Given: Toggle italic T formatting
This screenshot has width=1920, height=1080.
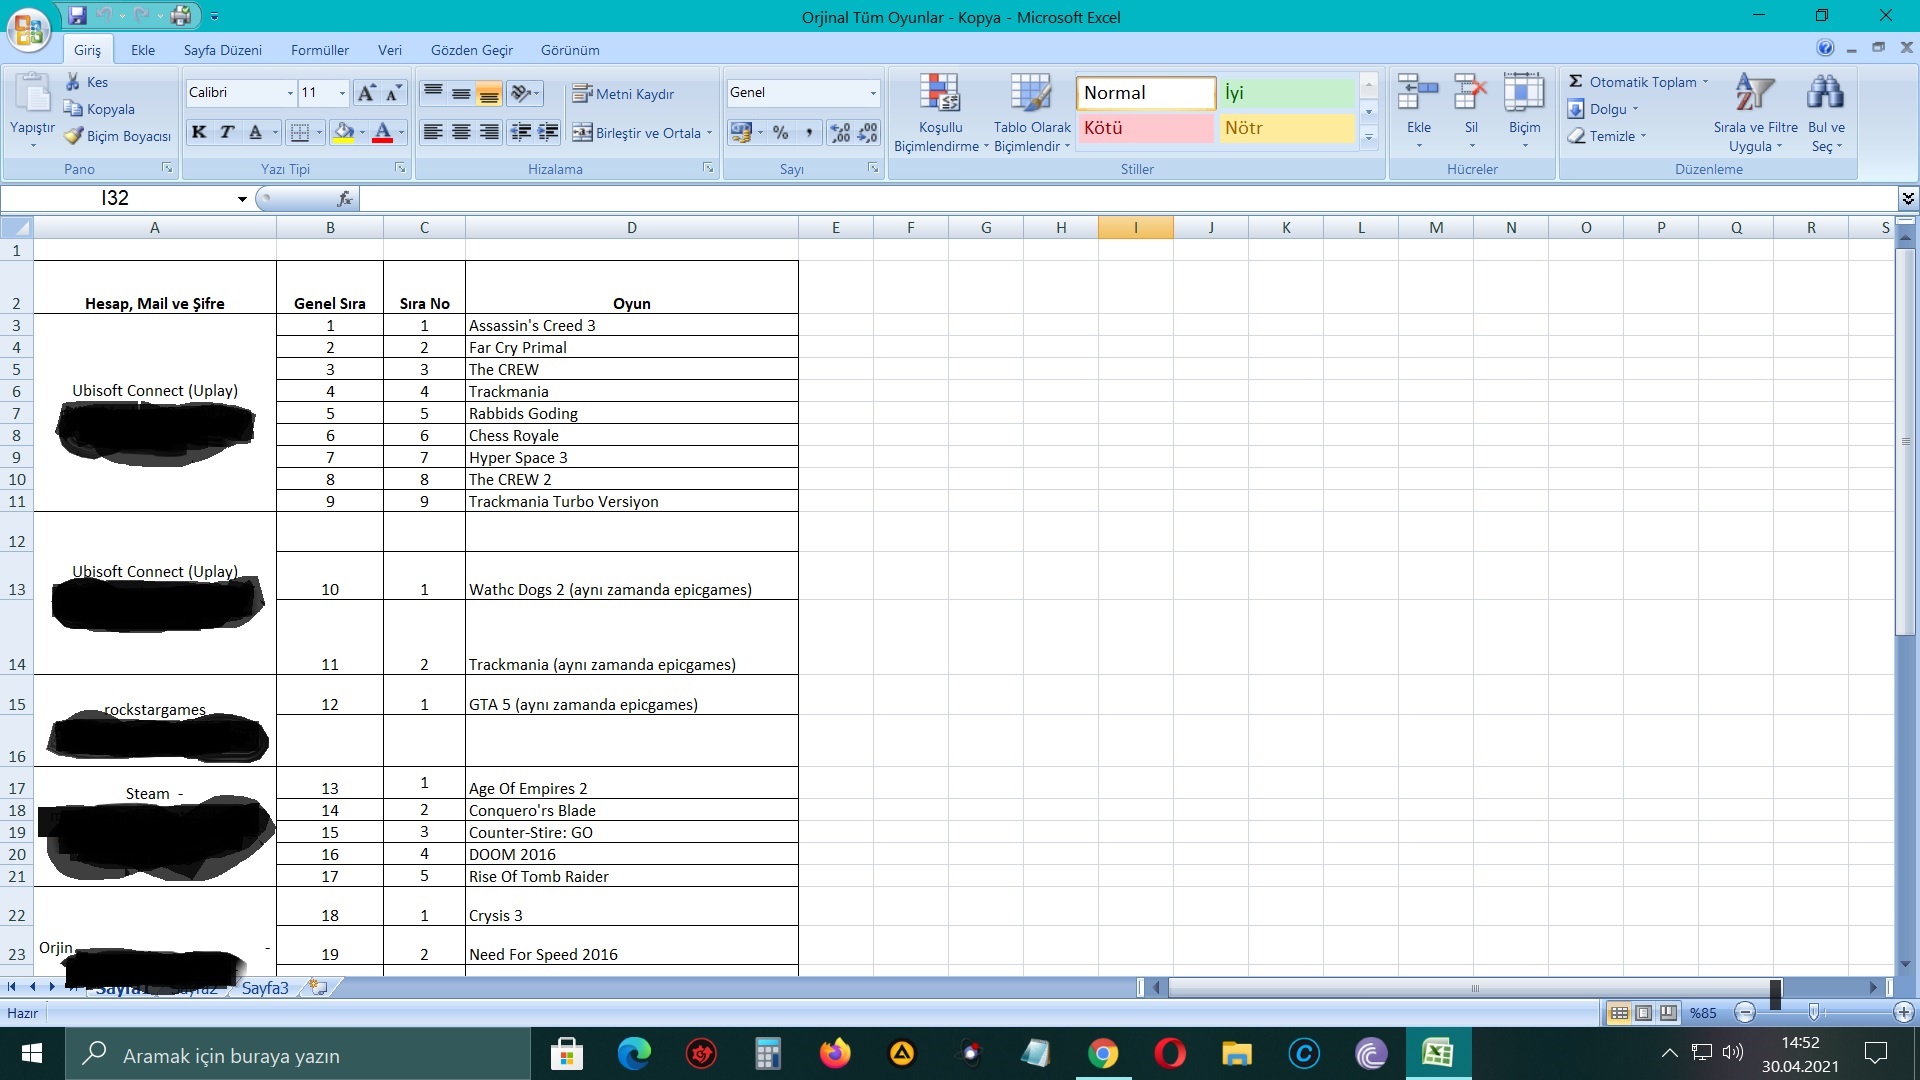Looking at the screenshot, I should pos(227,132).
